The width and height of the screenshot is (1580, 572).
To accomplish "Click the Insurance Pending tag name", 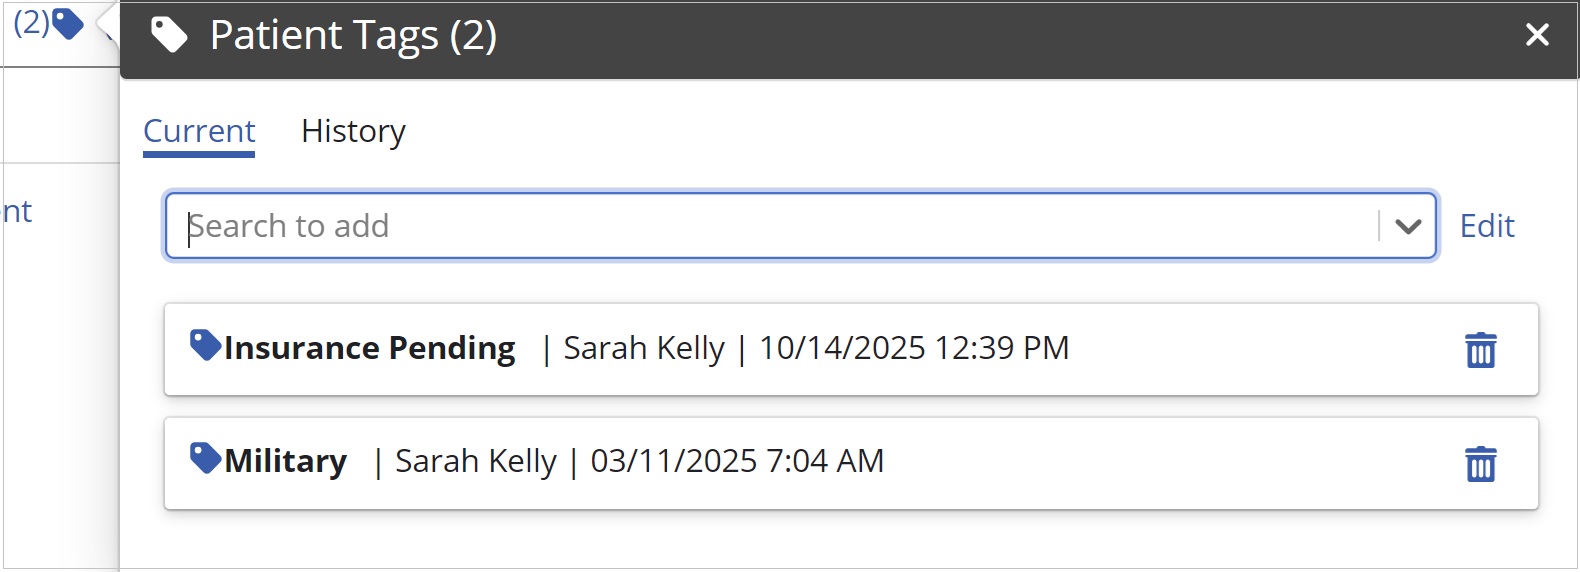I will pos(370,348).
